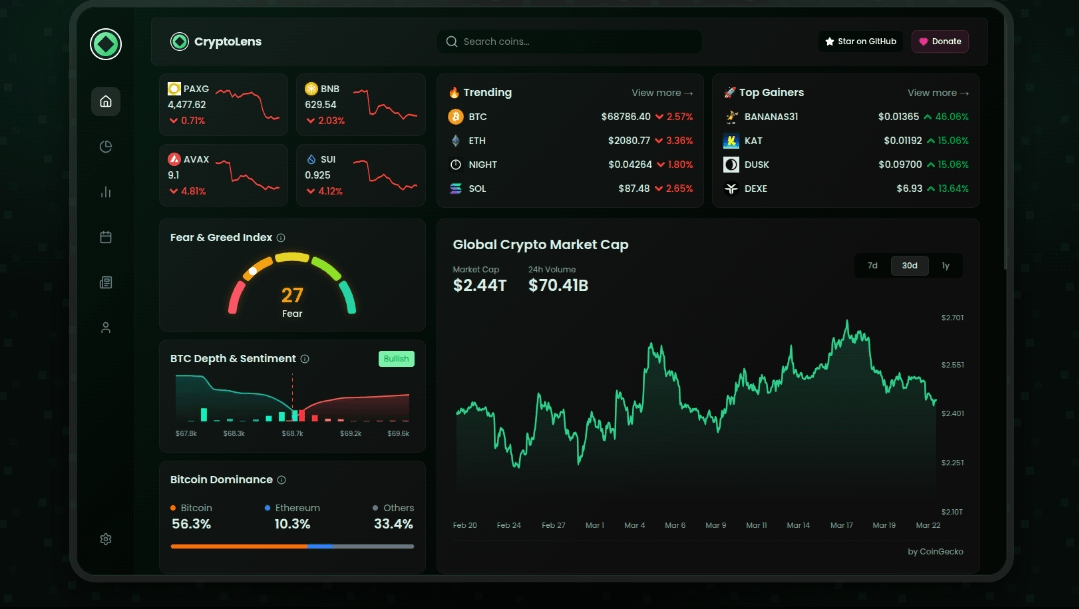Screen dimensions: 1079x609
Task: Click the Bitcoin Dominance progress bar
Action: [292, 546]
